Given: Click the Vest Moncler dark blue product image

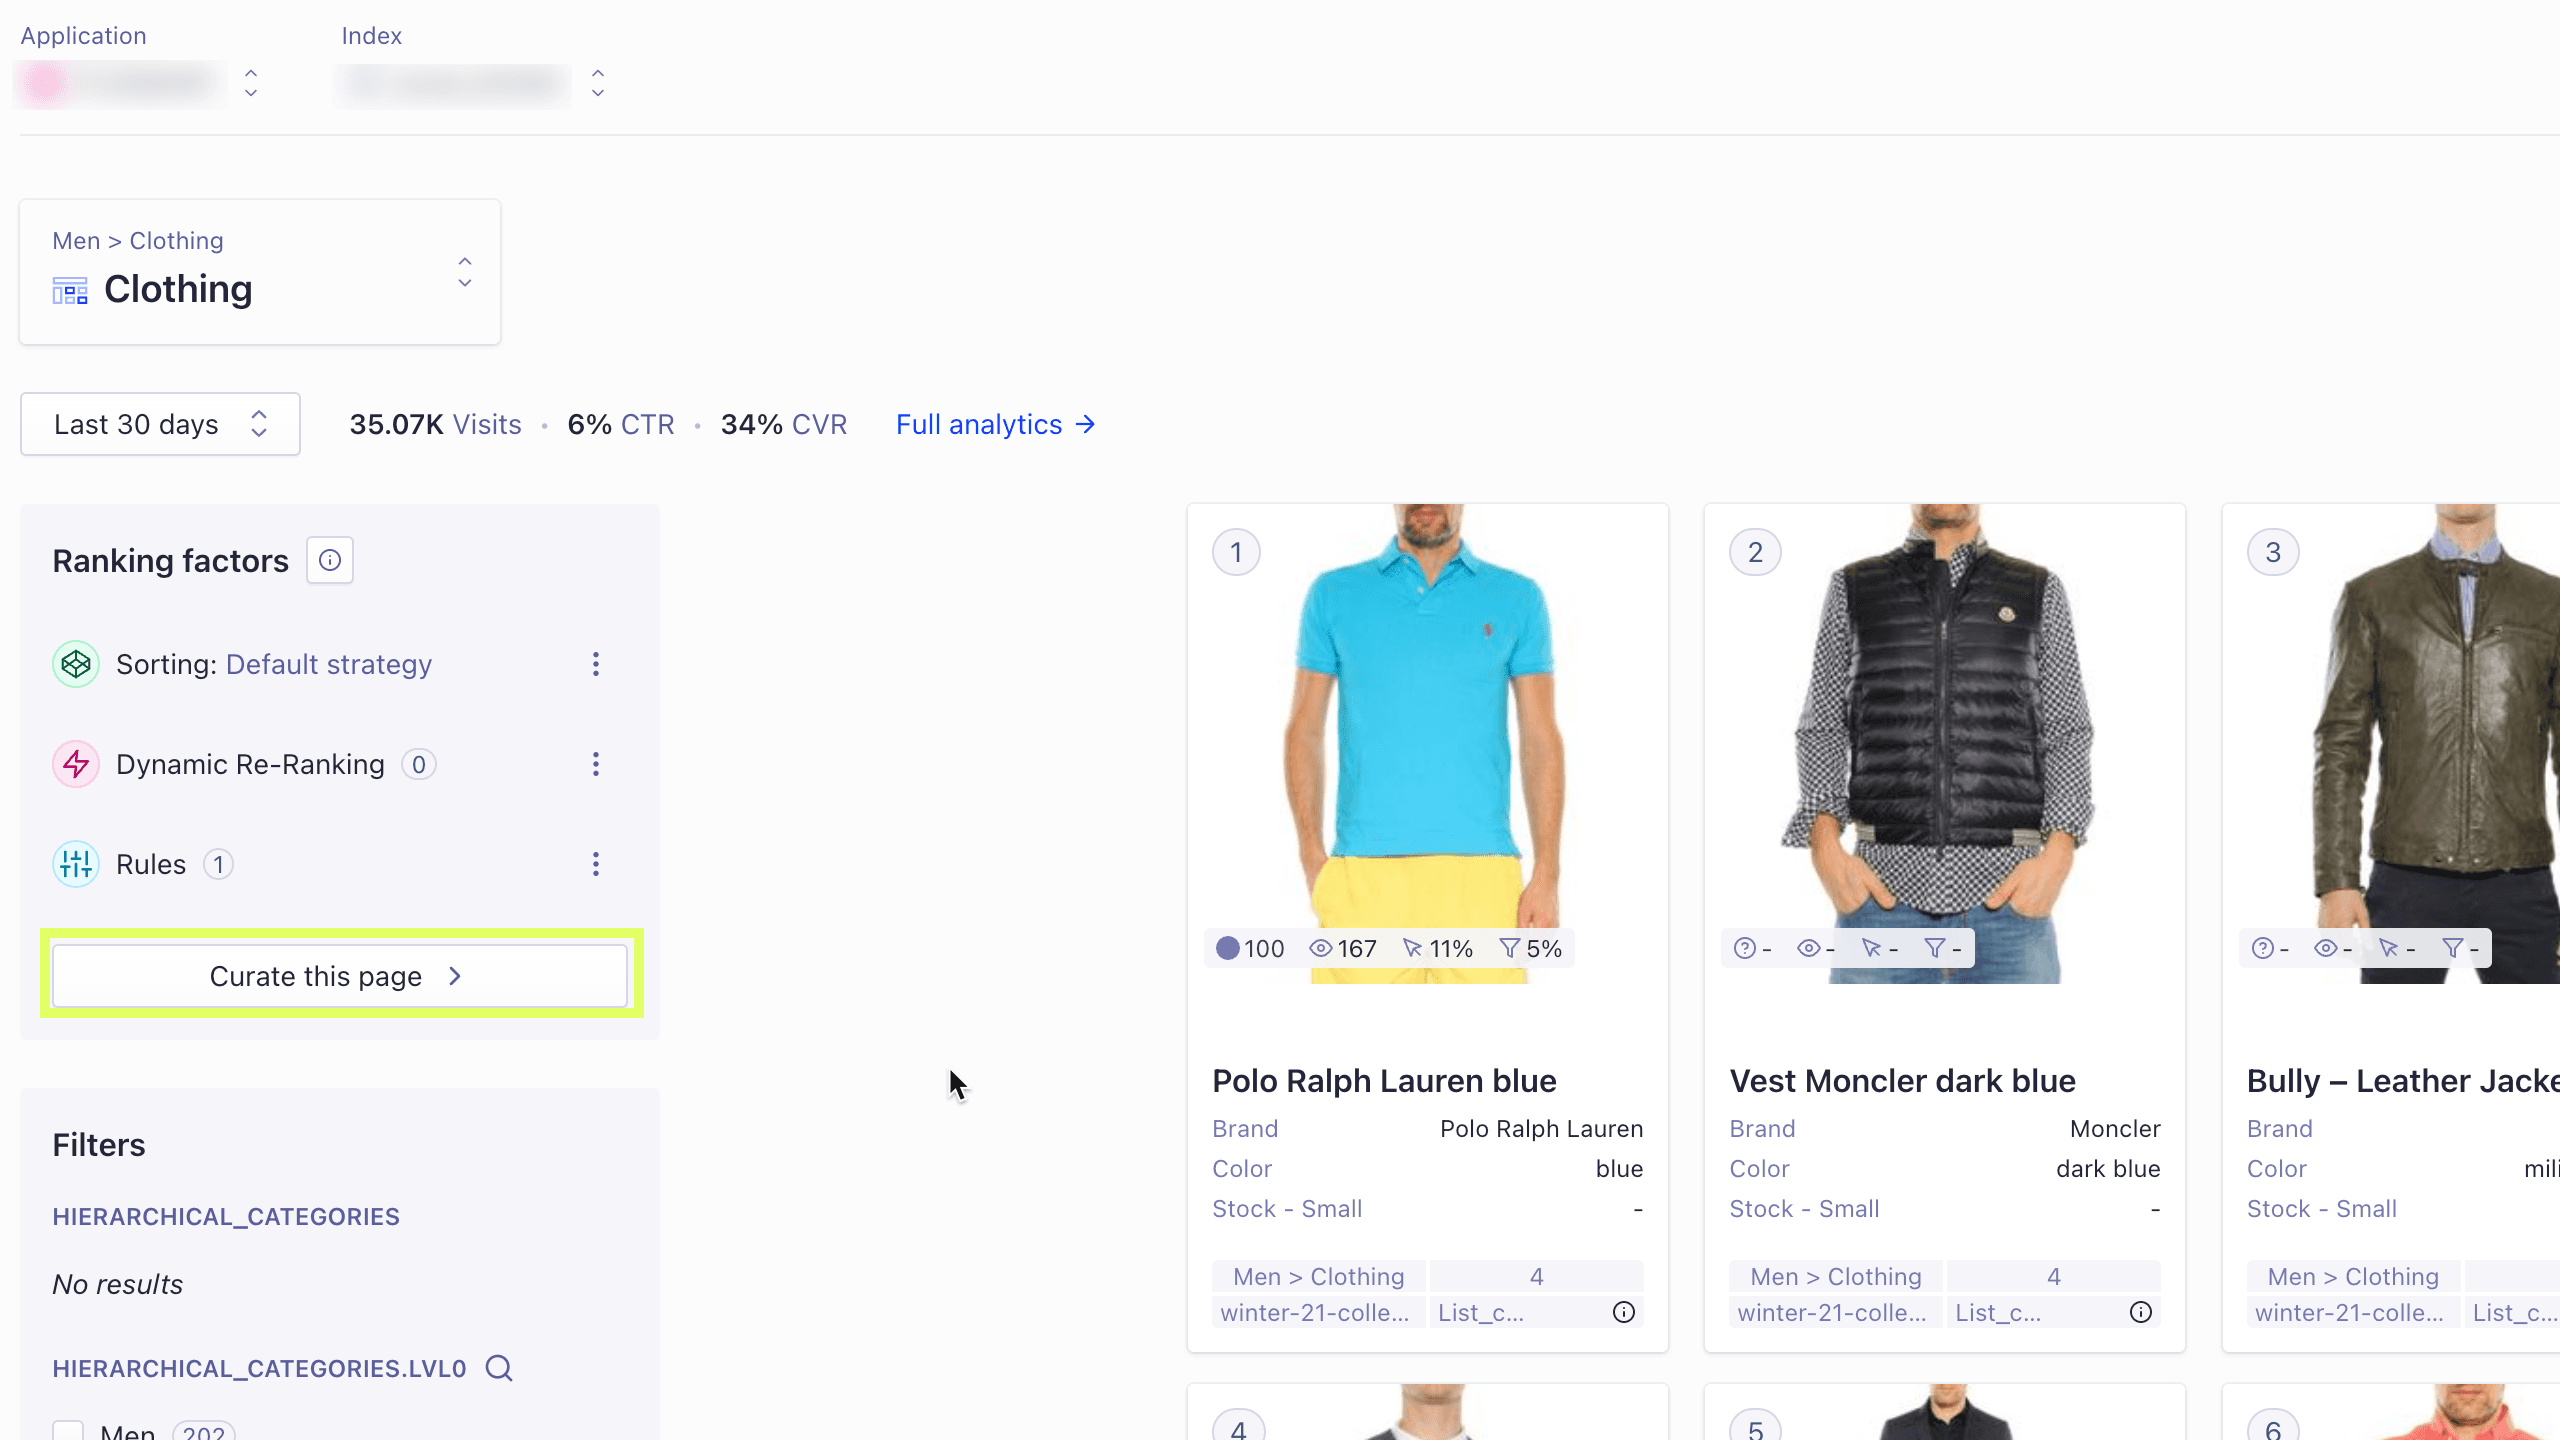Looking at the screenshot, I should pos(1945,744).
